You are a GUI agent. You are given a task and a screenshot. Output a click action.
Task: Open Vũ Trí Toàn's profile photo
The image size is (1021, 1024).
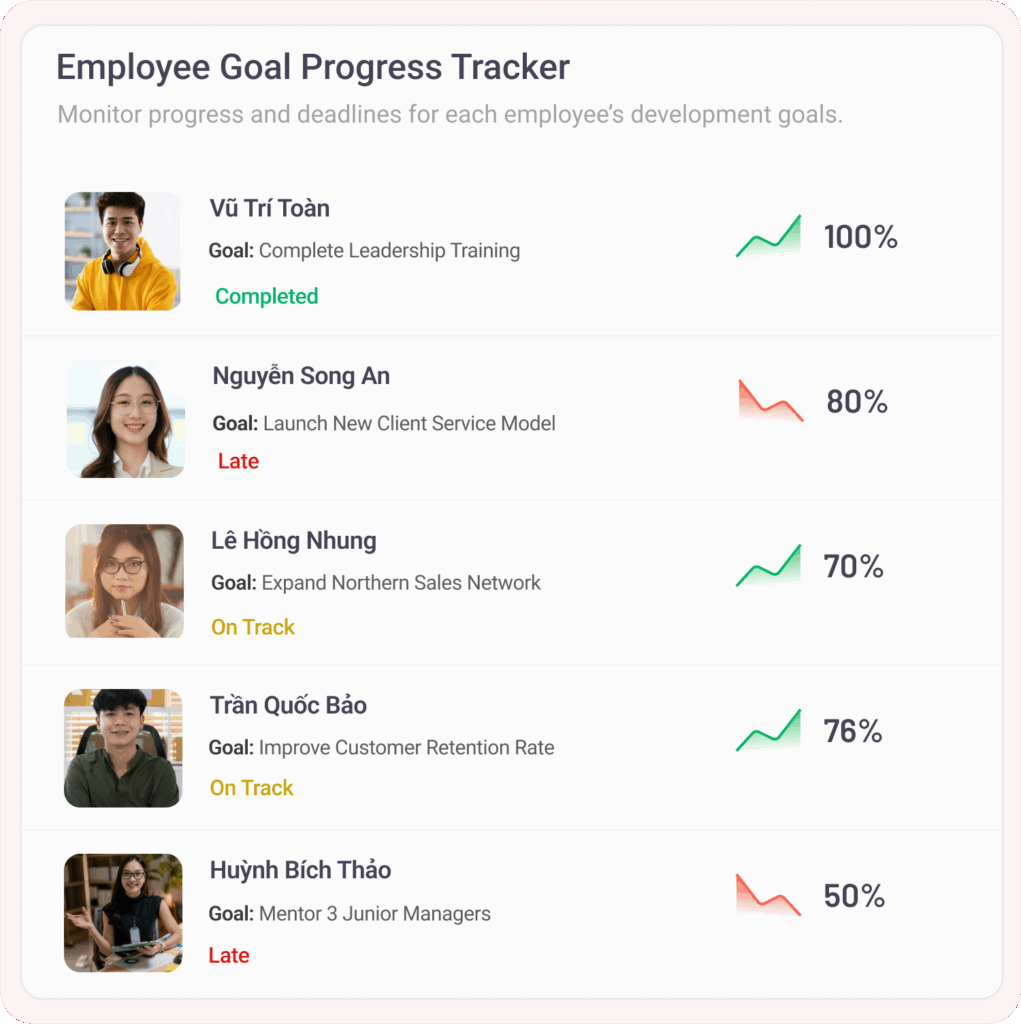point(122,251)
